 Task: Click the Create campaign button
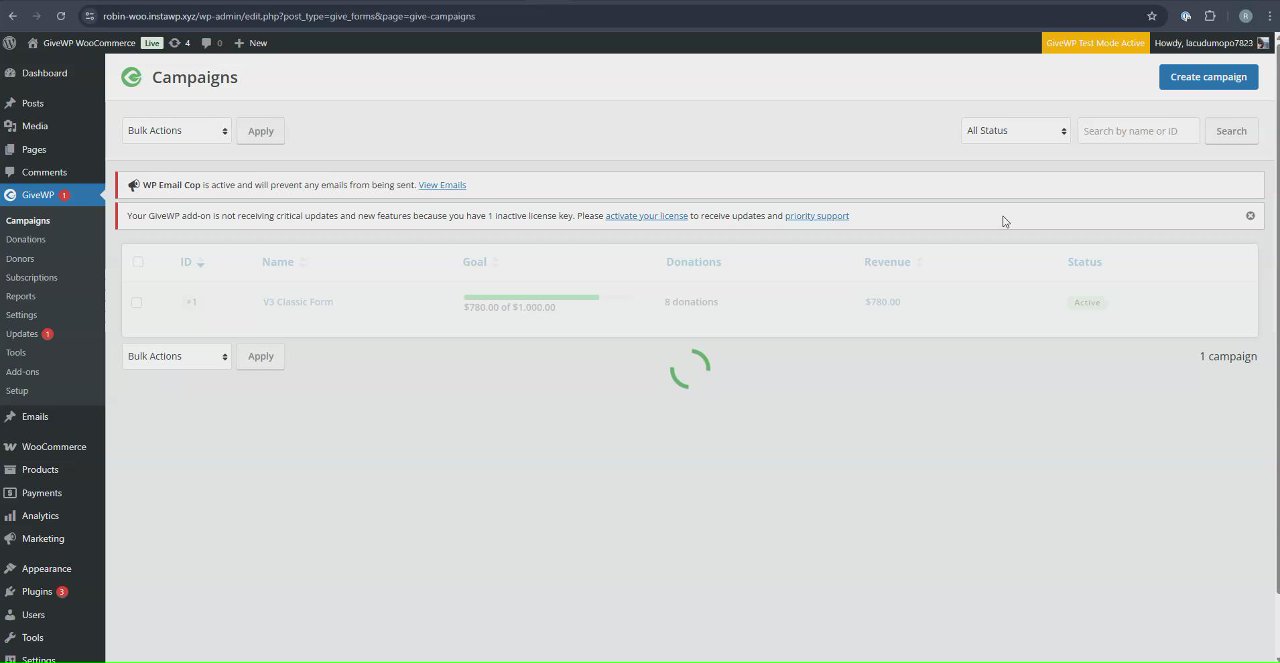coord(1208,77)
